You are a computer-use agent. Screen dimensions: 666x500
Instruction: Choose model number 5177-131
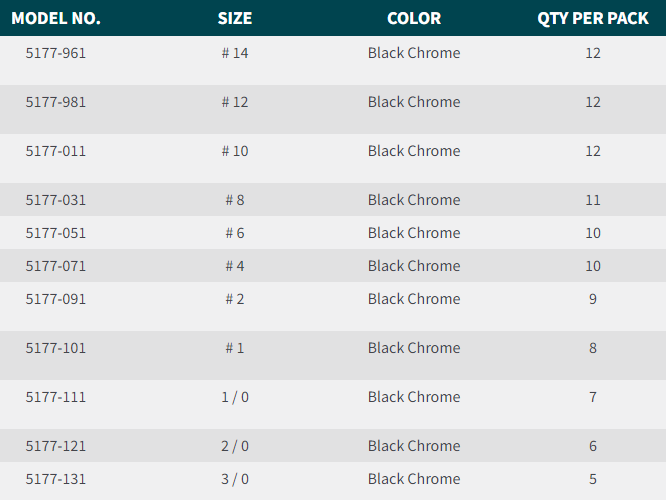tap(56, 479)
